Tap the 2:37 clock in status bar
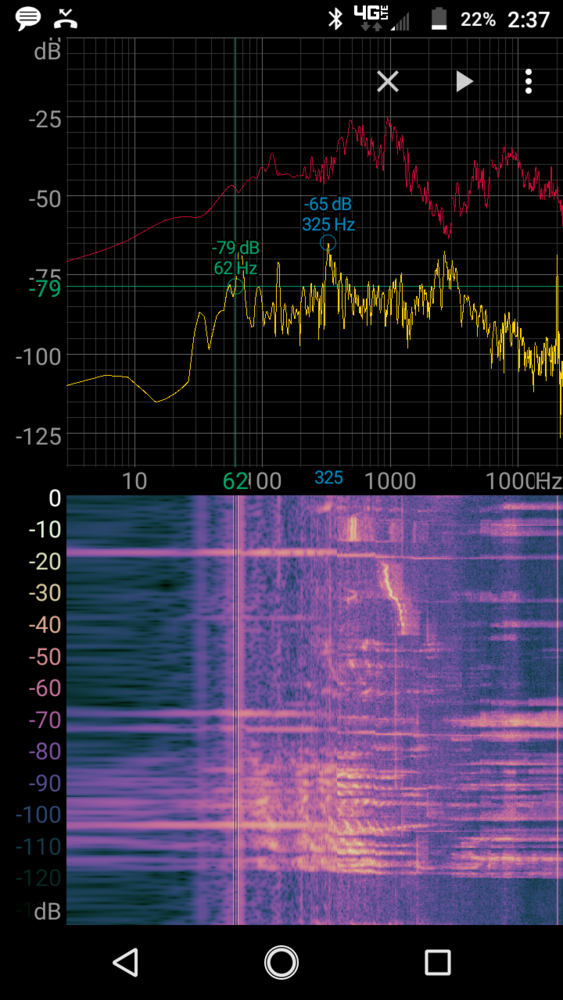 point(528,20)
